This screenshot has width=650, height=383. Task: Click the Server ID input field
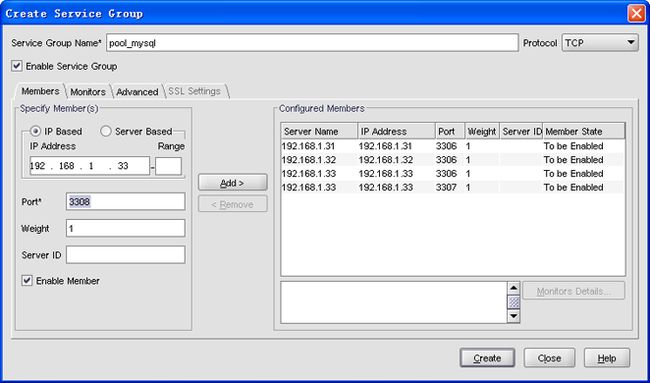click(125, 255)
